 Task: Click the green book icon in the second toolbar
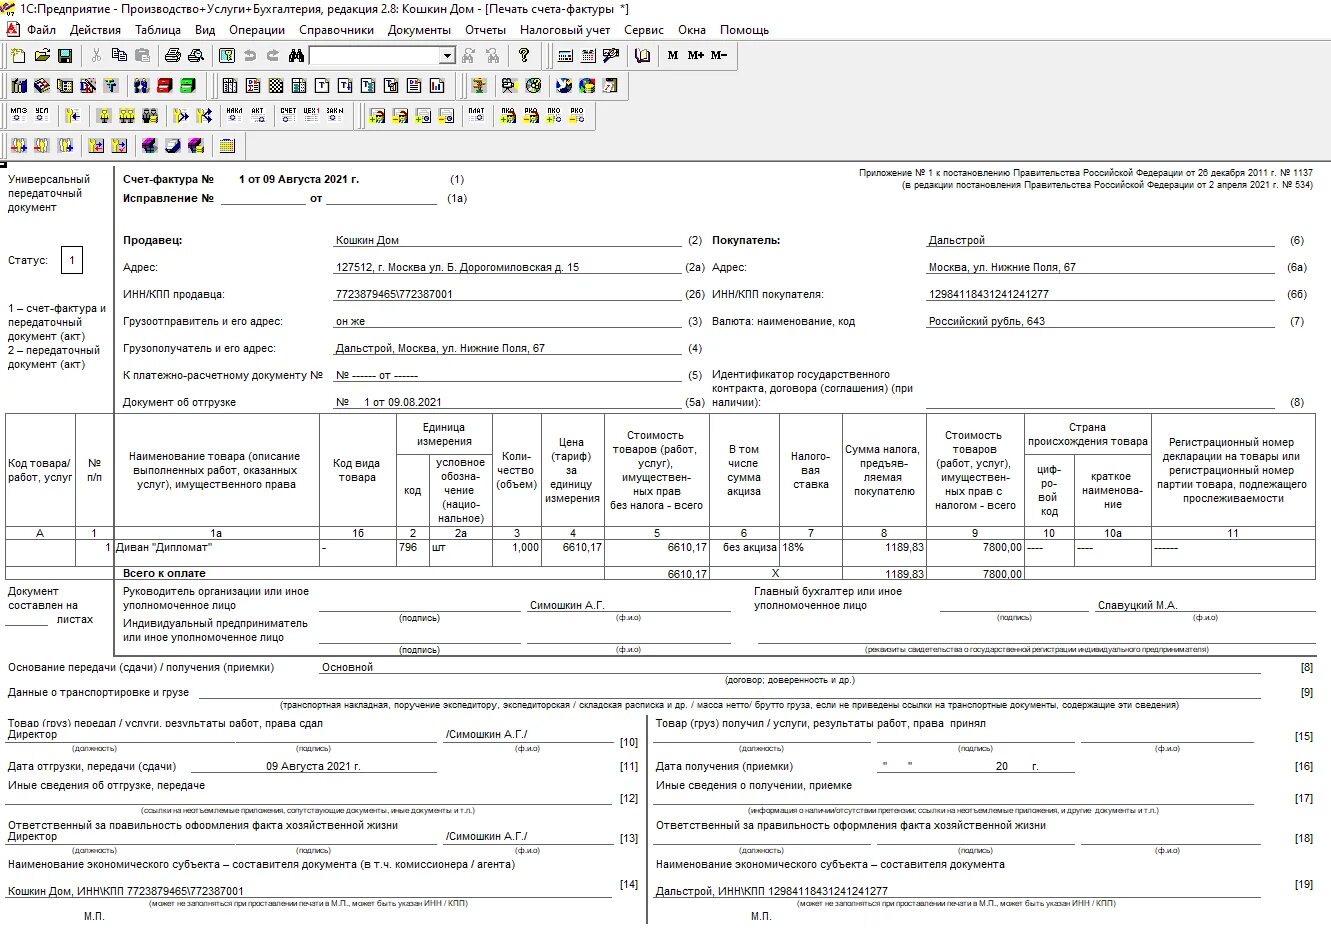(187, 86)
